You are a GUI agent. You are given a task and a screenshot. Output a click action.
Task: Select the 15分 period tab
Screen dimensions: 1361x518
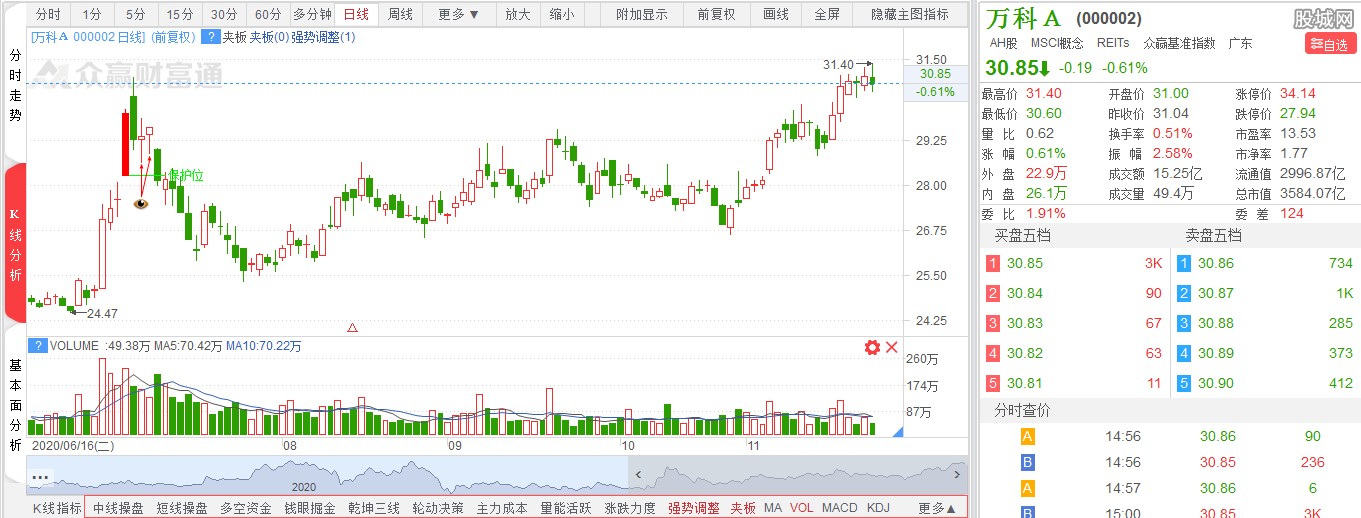(180, 15)
